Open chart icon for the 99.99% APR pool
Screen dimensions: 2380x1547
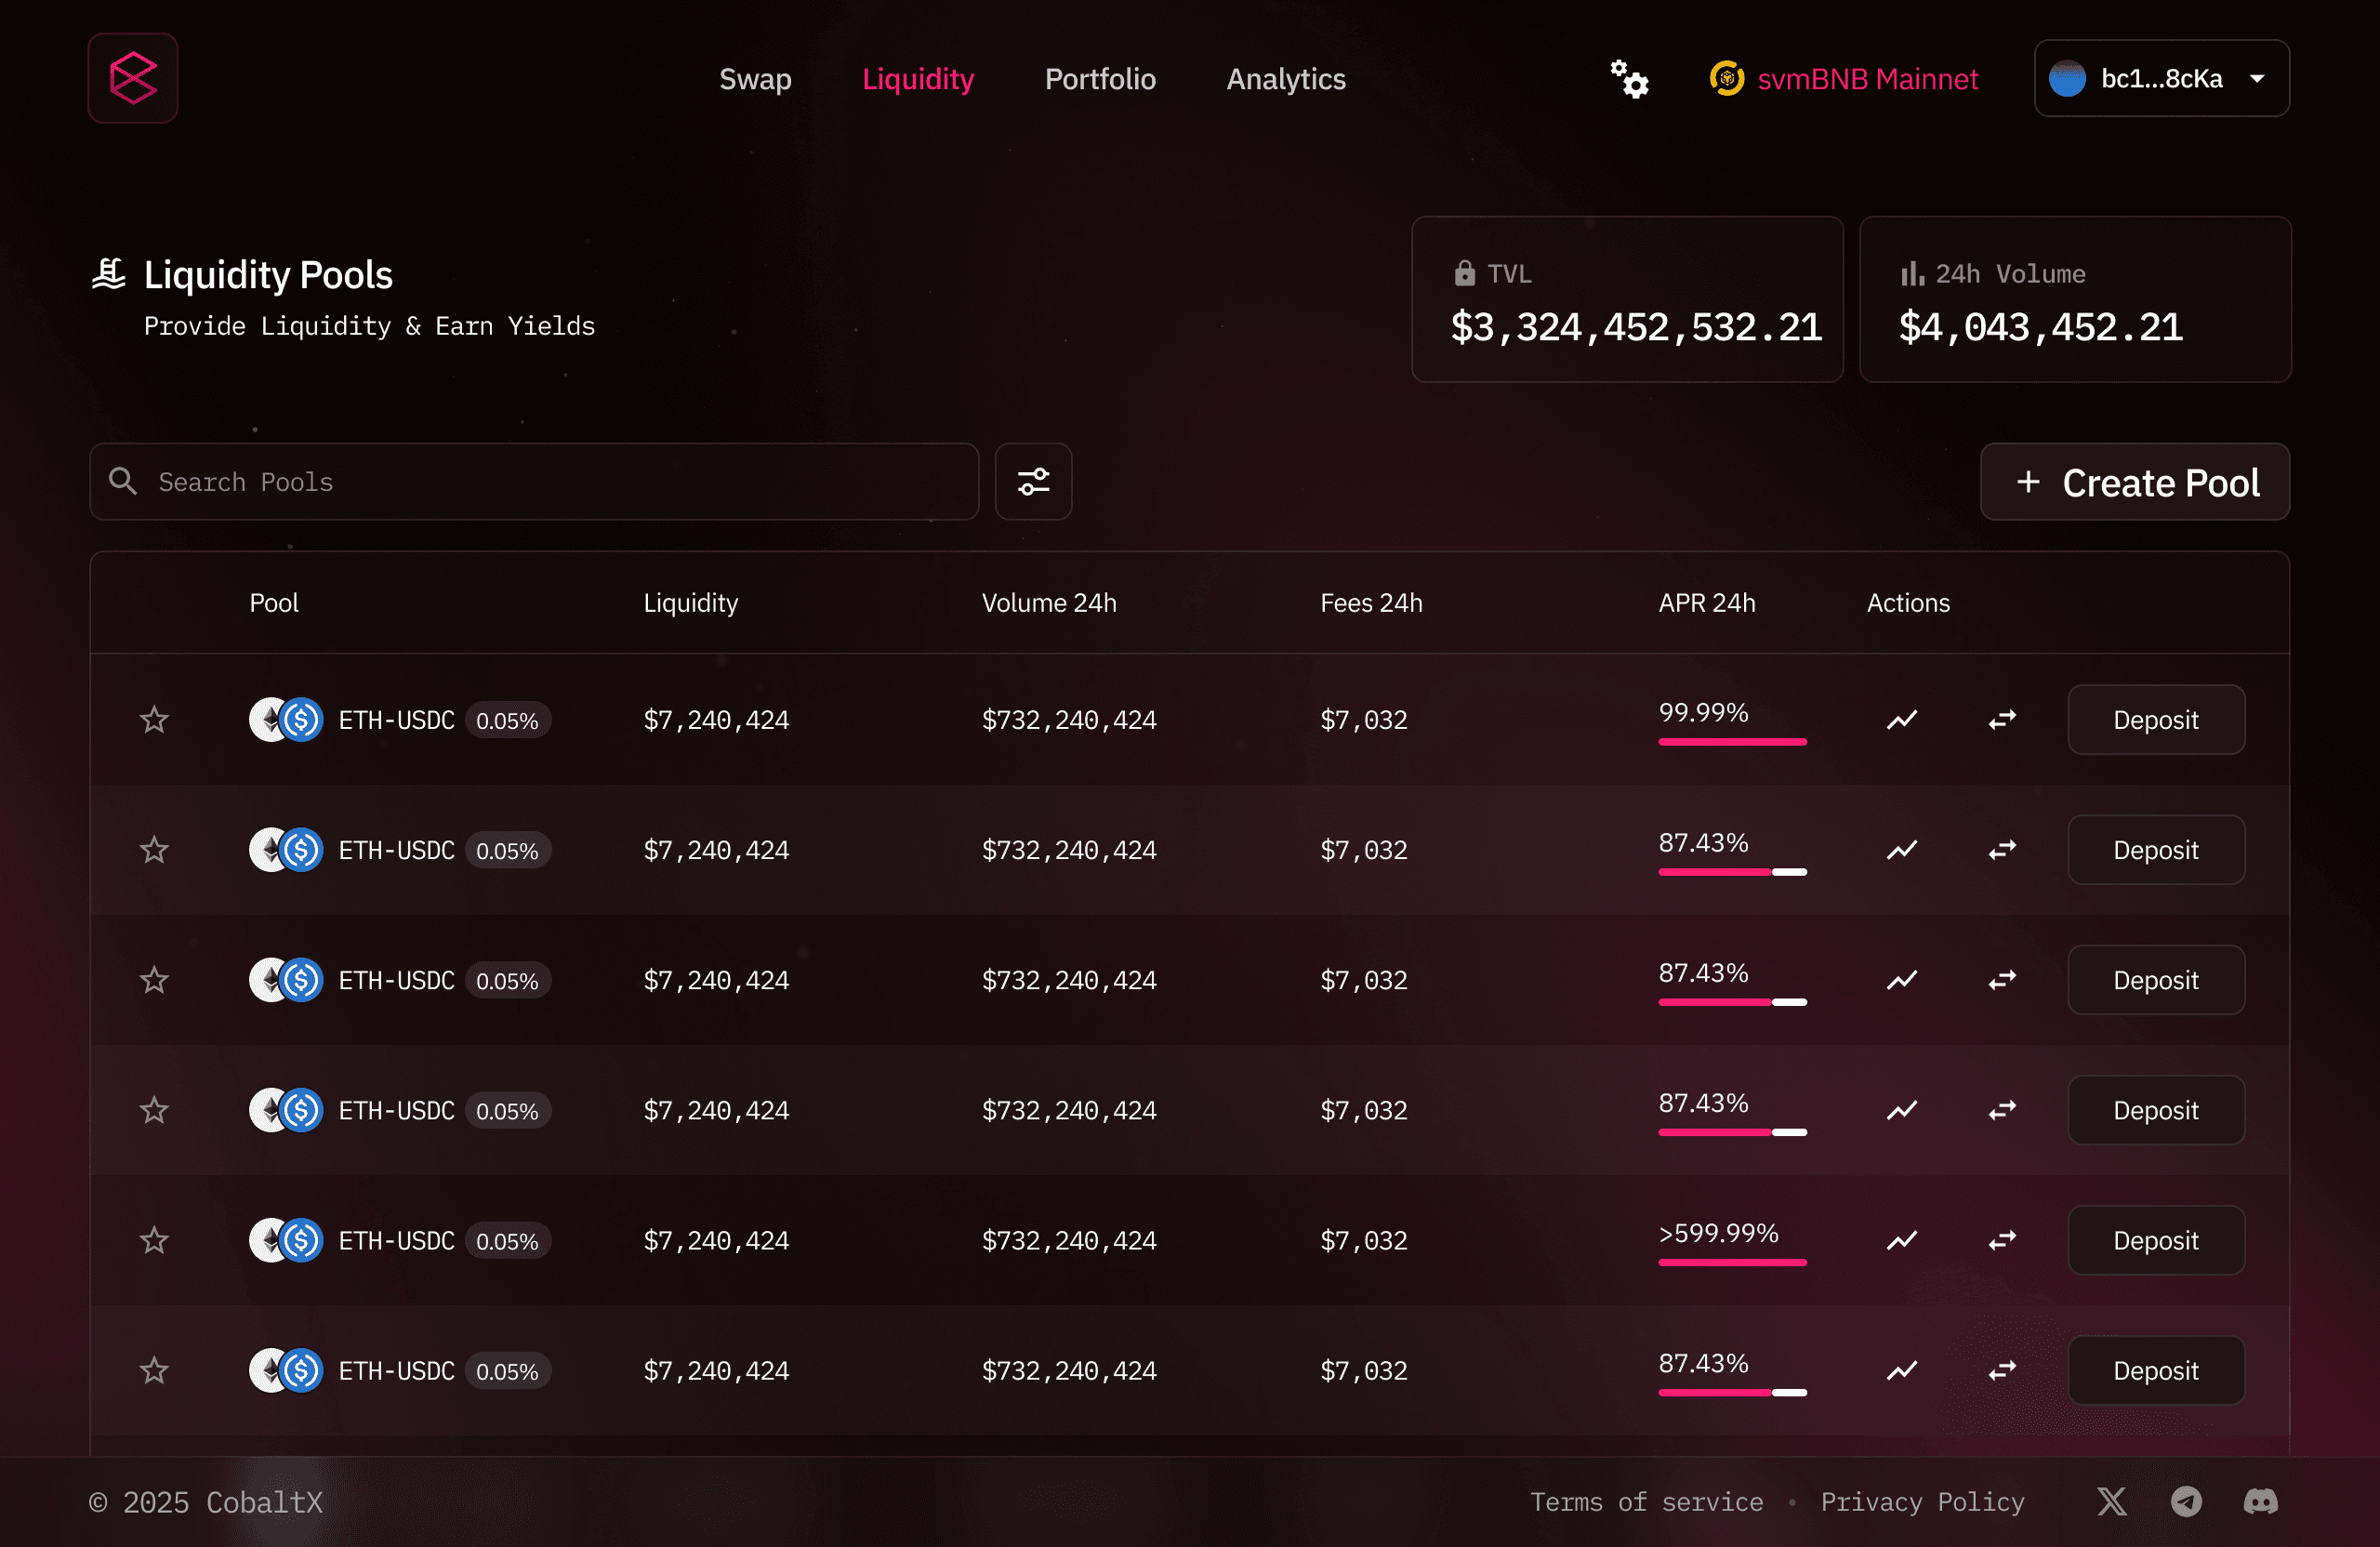(1901, 719)
